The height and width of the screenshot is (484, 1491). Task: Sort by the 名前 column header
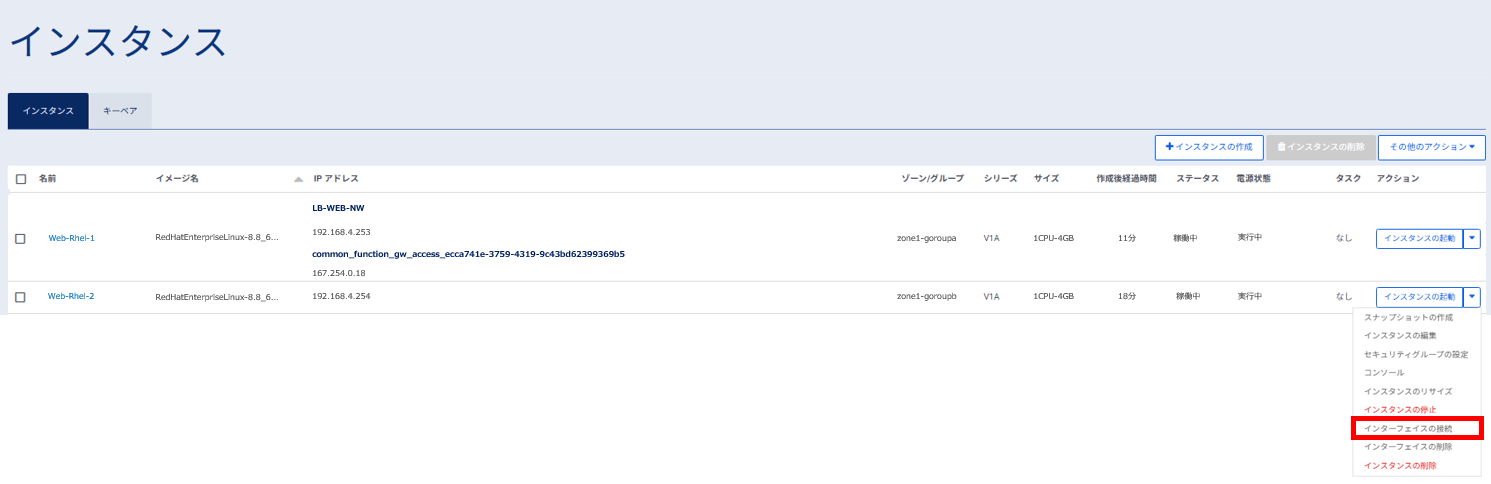tap(48, 178)
